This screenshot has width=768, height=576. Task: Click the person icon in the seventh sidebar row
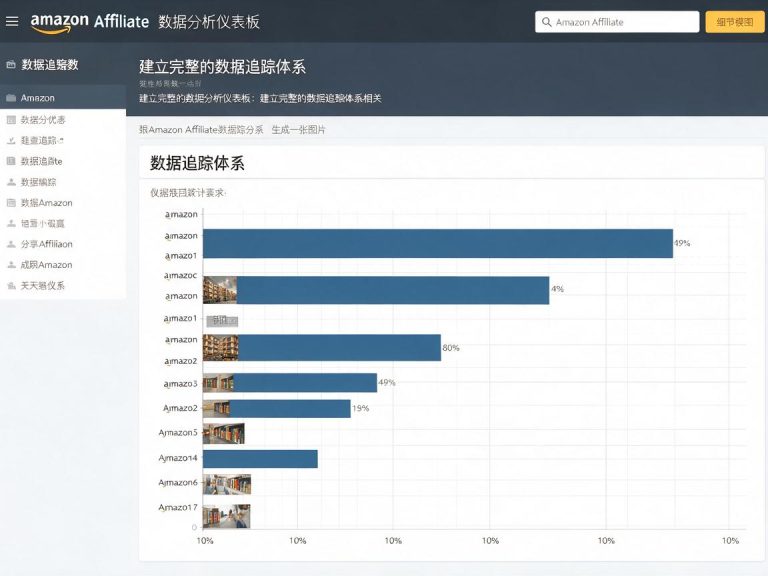point(11,223)
